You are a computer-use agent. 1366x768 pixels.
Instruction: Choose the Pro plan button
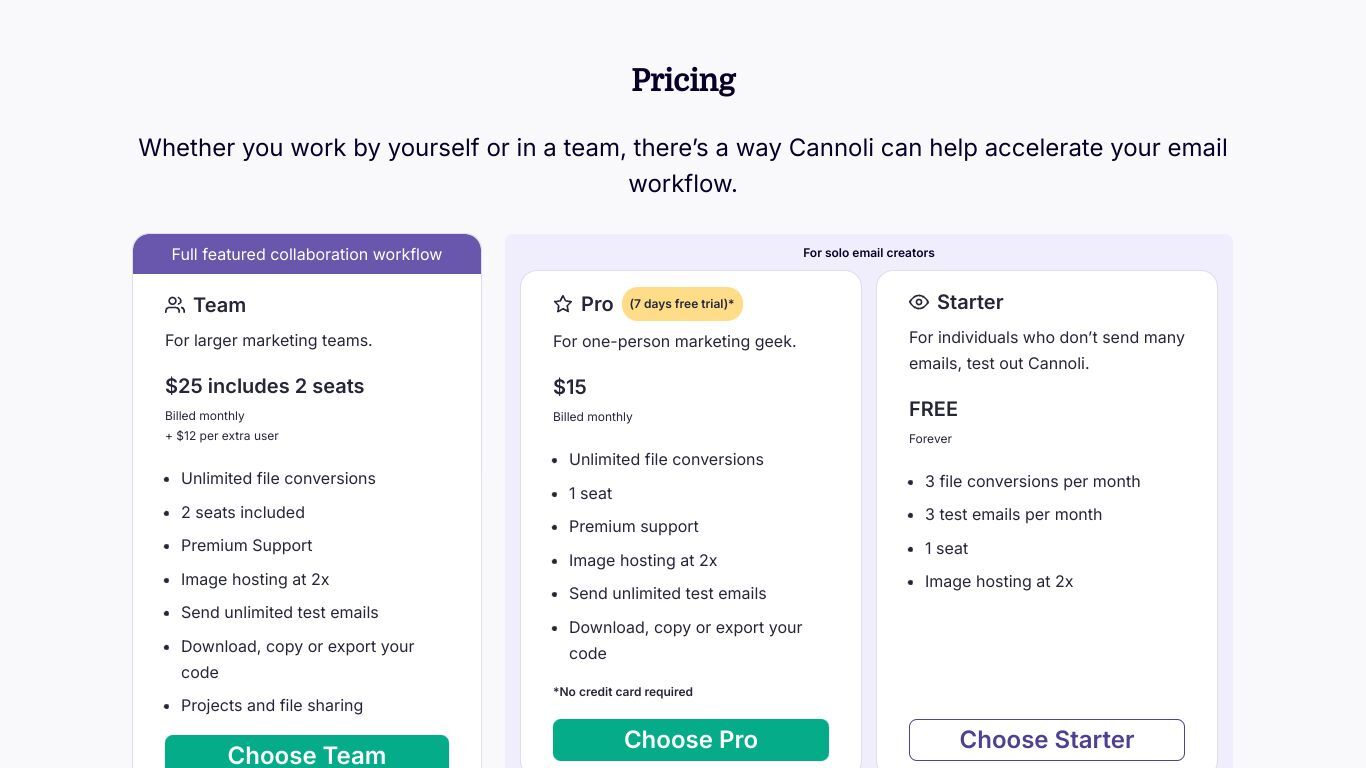691,740
